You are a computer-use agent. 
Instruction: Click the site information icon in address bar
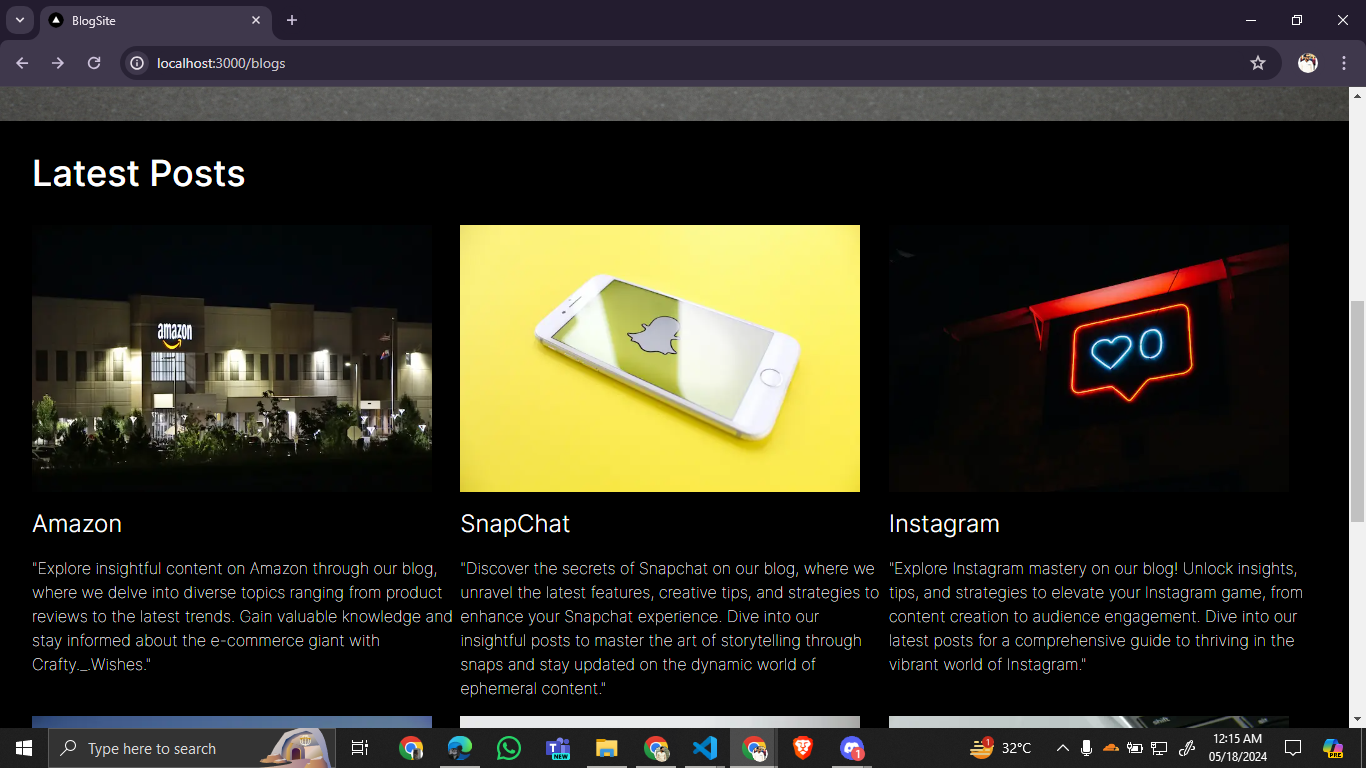[x=137, y=63]
